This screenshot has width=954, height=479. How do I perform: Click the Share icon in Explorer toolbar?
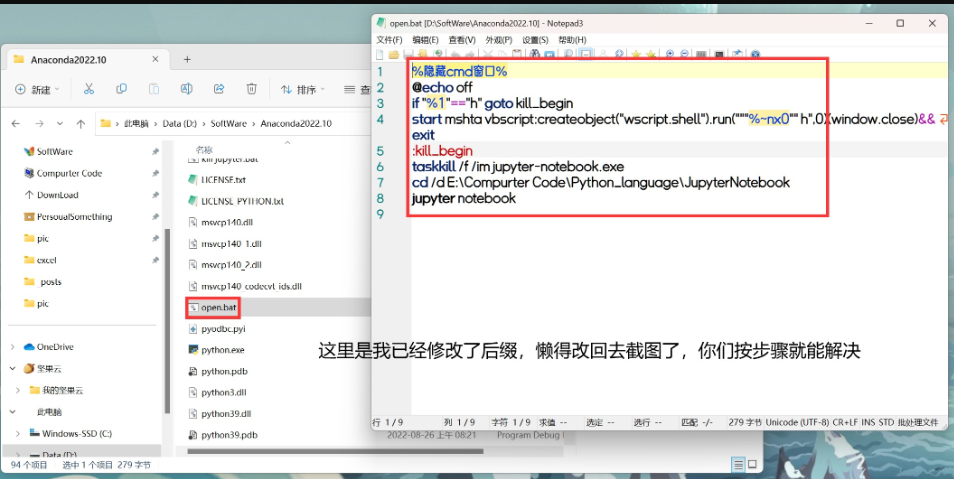pos(219,89)
